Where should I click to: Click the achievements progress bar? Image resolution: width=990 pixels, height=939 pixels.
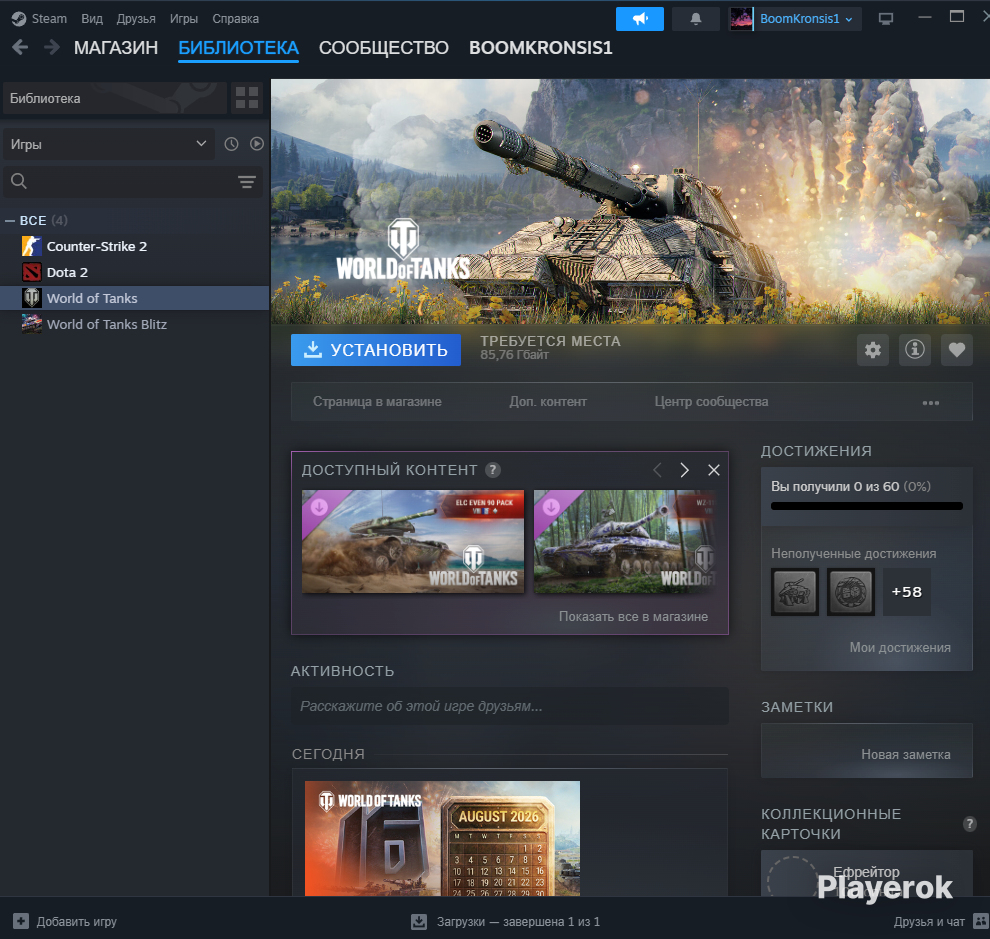(x=866, y=506)
